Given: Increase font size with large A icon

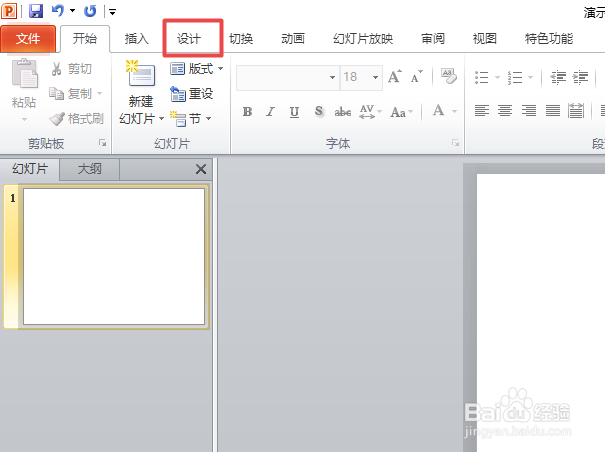Looking at the screenshot, I should (394, 76).
